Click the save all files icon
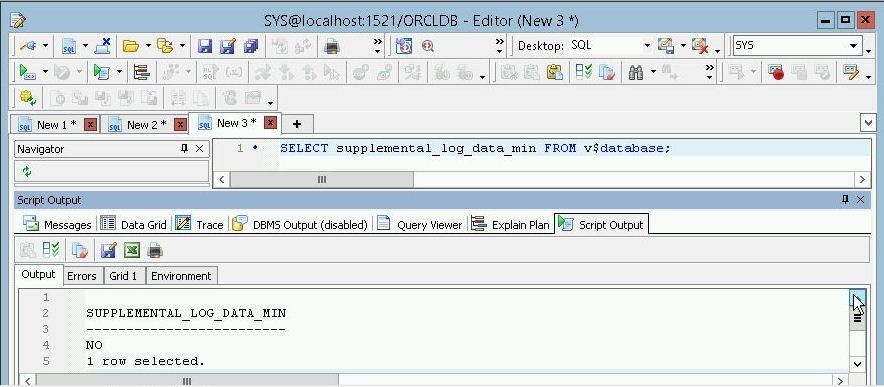This screenshot has height=387, width=884. [251, 46]
